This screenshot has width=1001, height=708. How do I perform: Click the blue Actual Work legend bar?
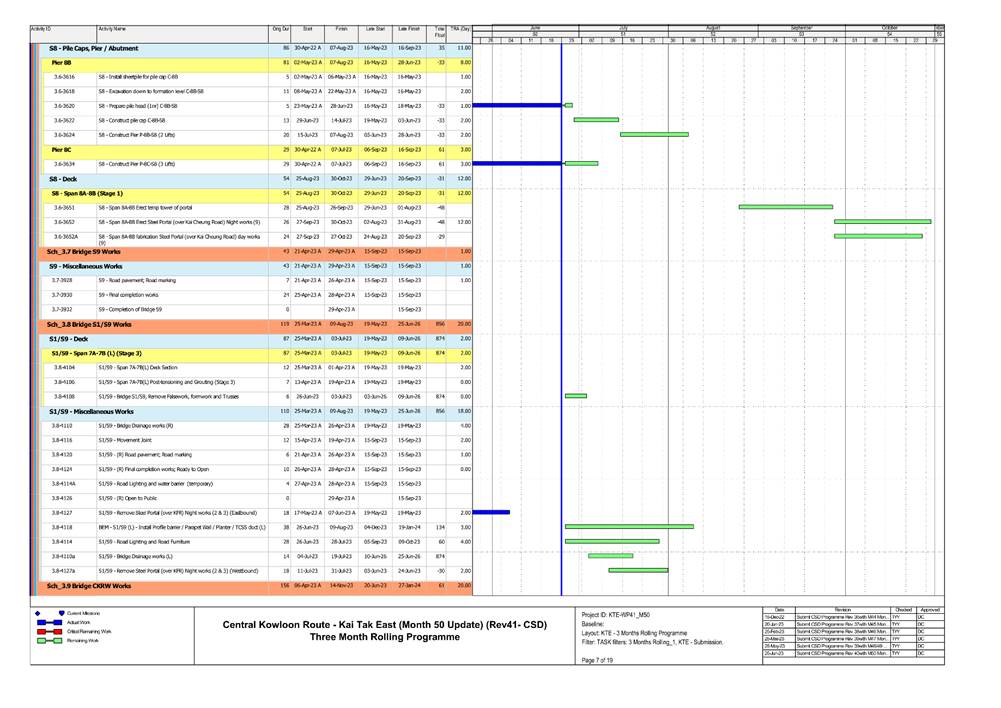50,622
